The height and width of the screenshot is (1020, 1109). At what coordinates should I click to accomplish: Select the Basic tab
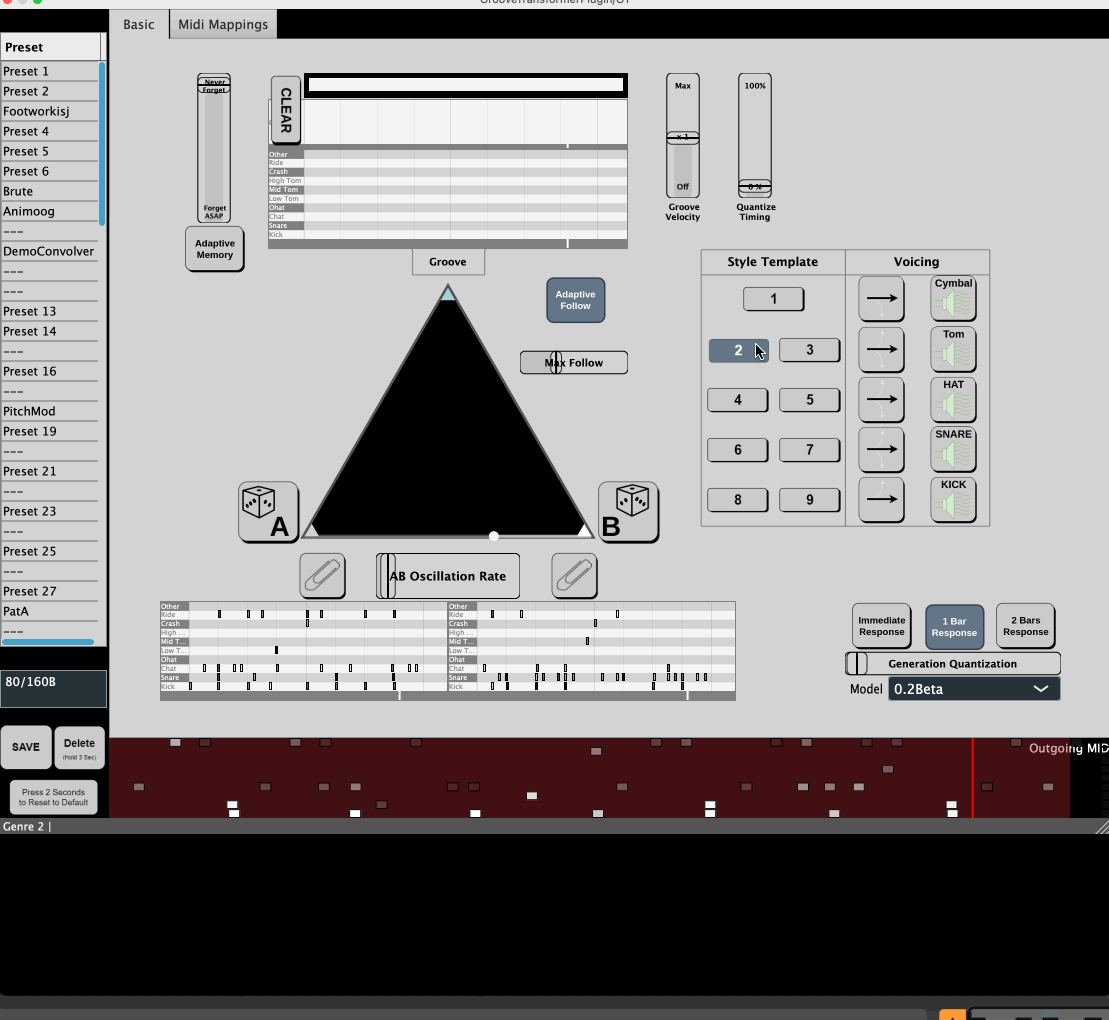click(x=139, y=24)
